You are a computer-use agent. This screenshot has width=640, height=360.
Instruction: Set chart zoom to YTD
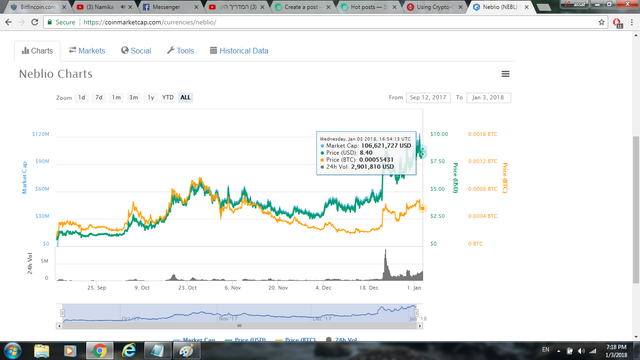[168, 98]
